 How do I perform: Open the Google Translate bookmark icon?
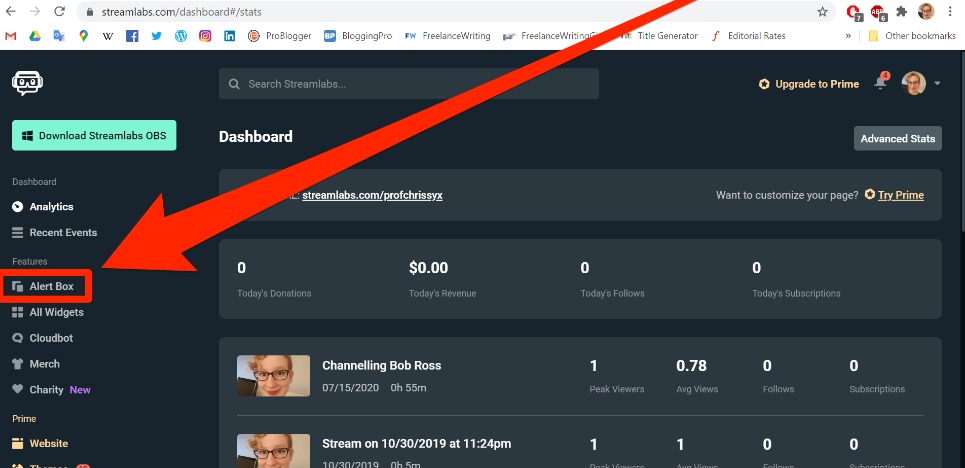pyautogui.click(x=59, y=36)
